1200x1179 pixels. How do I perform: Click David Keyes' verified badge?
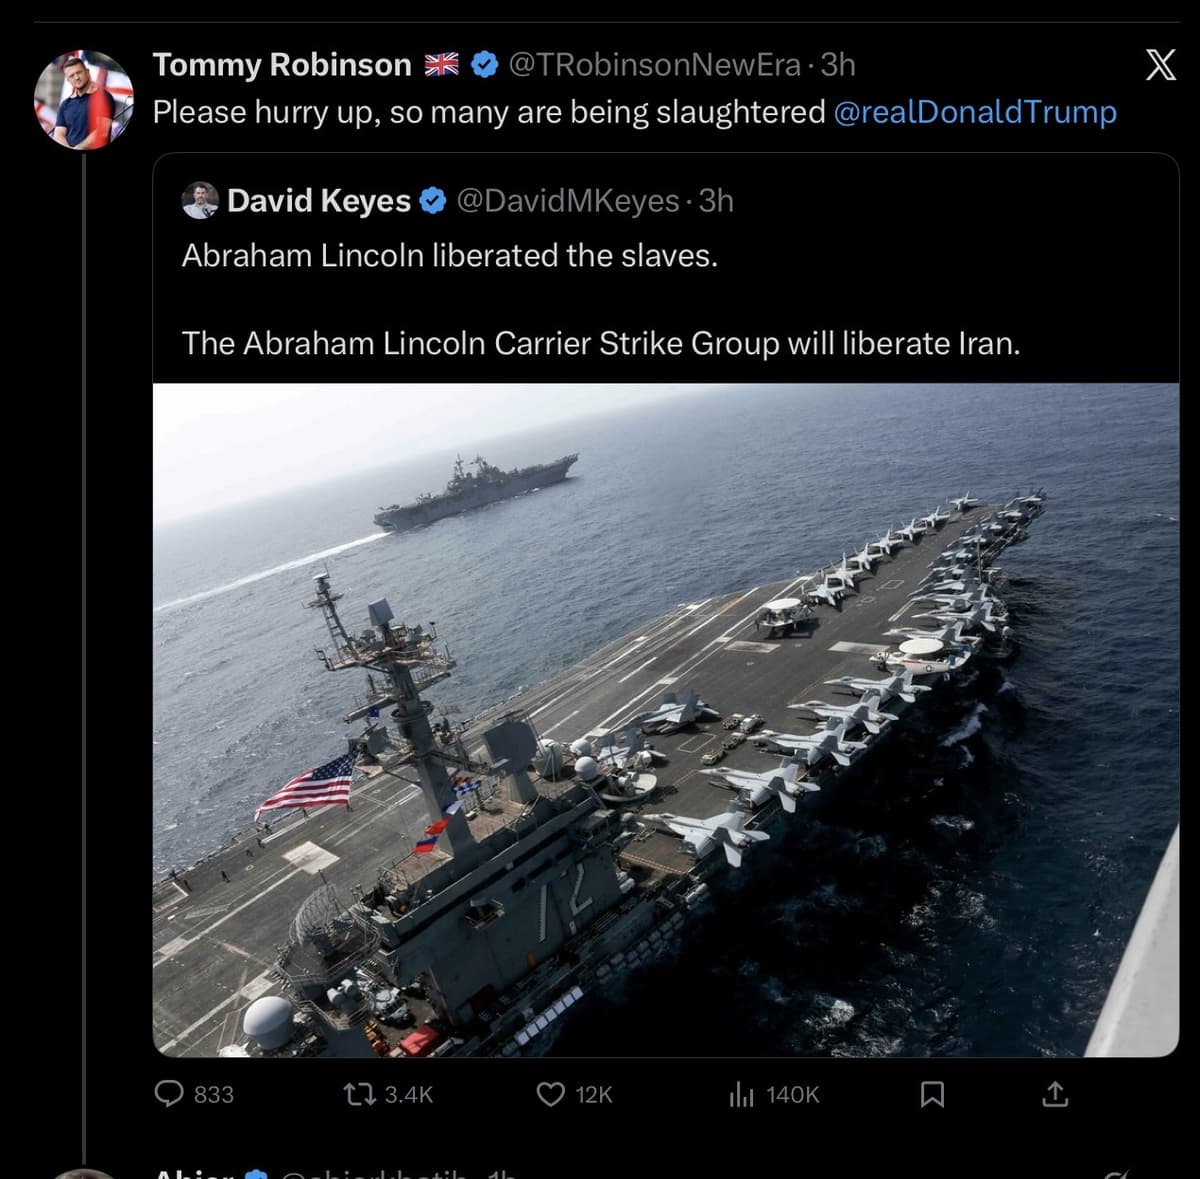pyautogui.click(x=430, y=200)
